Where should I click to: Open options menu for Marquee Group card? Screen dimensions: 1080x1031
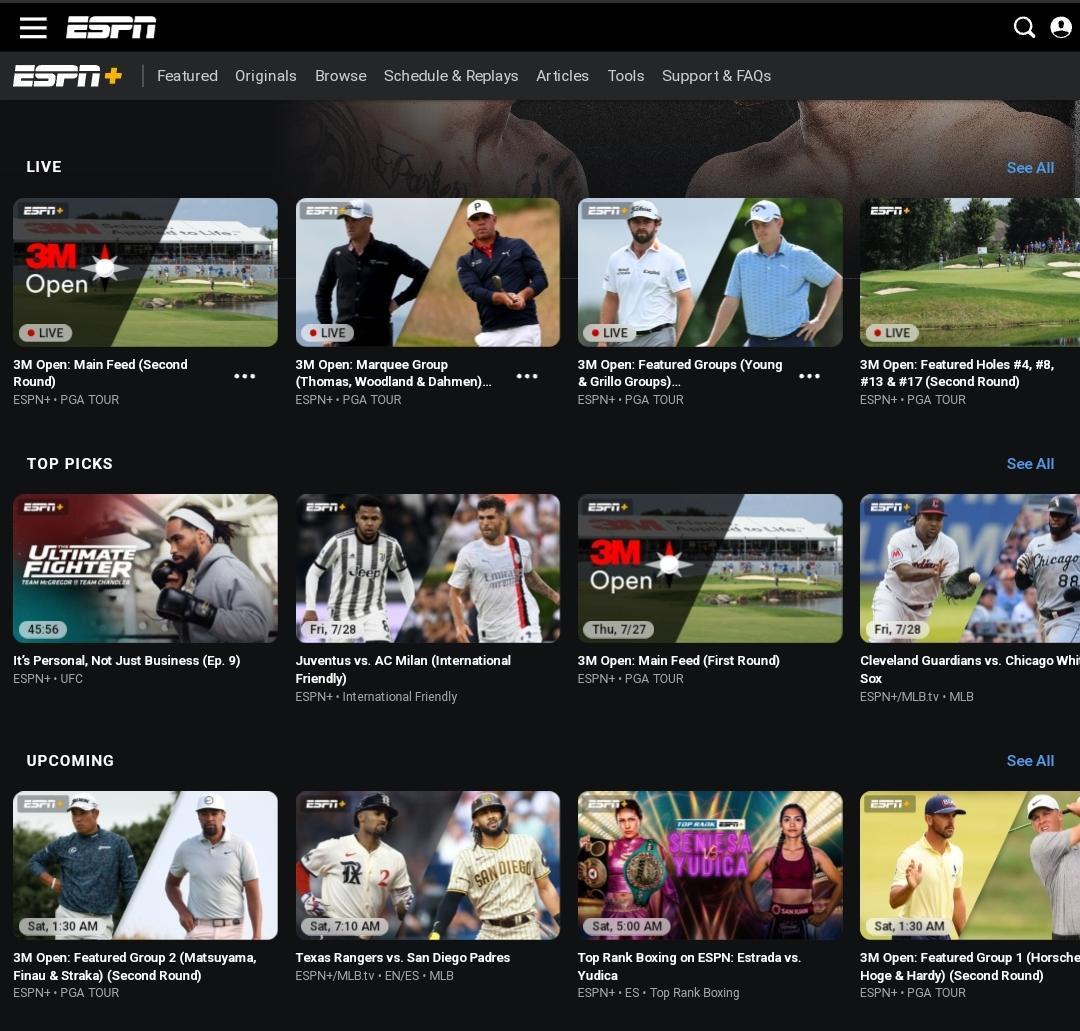[x=527, y=376]
